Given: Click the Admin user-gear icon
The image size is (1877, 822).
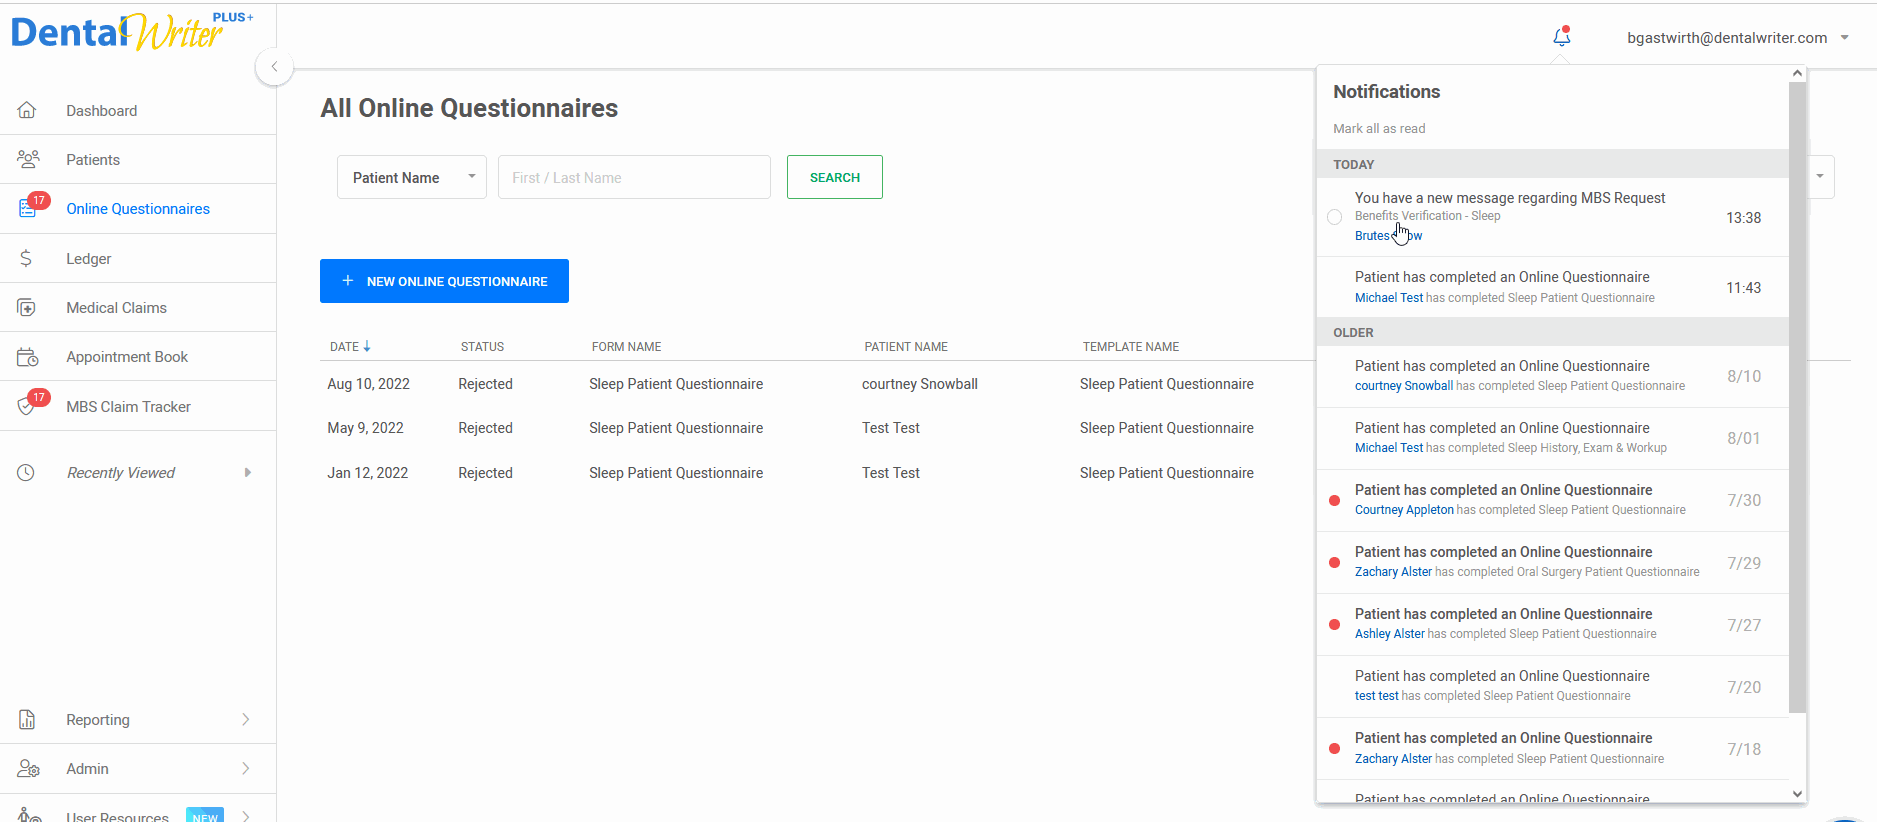Looking at the screenshot, I should (28, 768).
